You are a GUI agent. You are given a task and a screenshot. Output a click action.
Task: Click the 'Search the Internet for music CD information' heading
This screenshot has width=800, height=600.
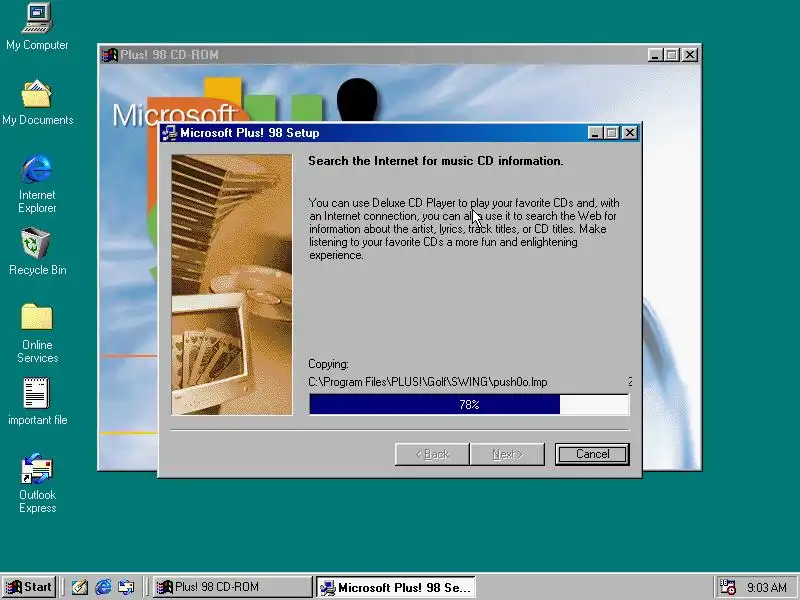pyautogui.click(x=436, y=161)
